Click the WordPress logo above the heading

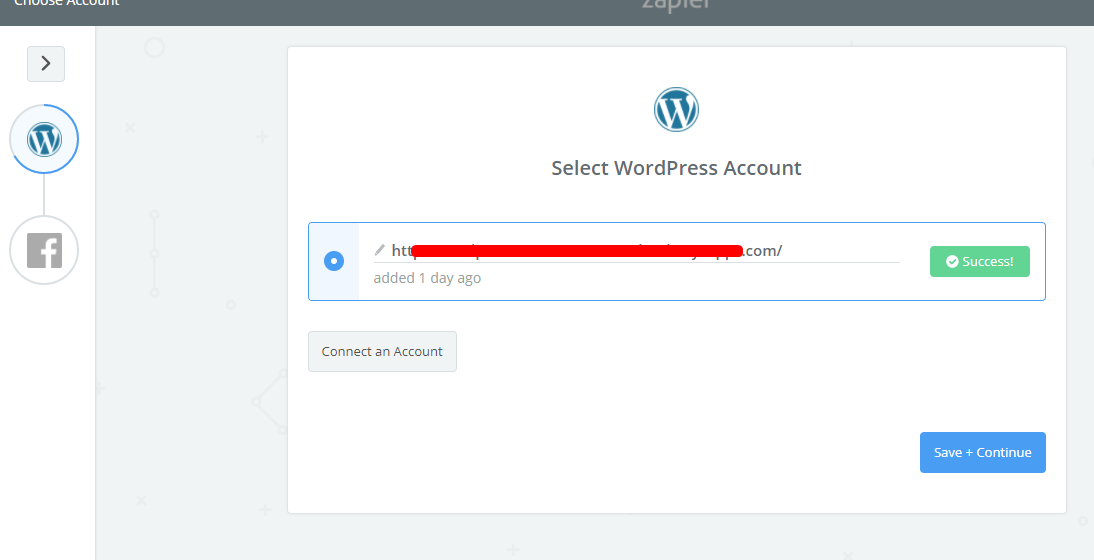[x=676, y=109]
